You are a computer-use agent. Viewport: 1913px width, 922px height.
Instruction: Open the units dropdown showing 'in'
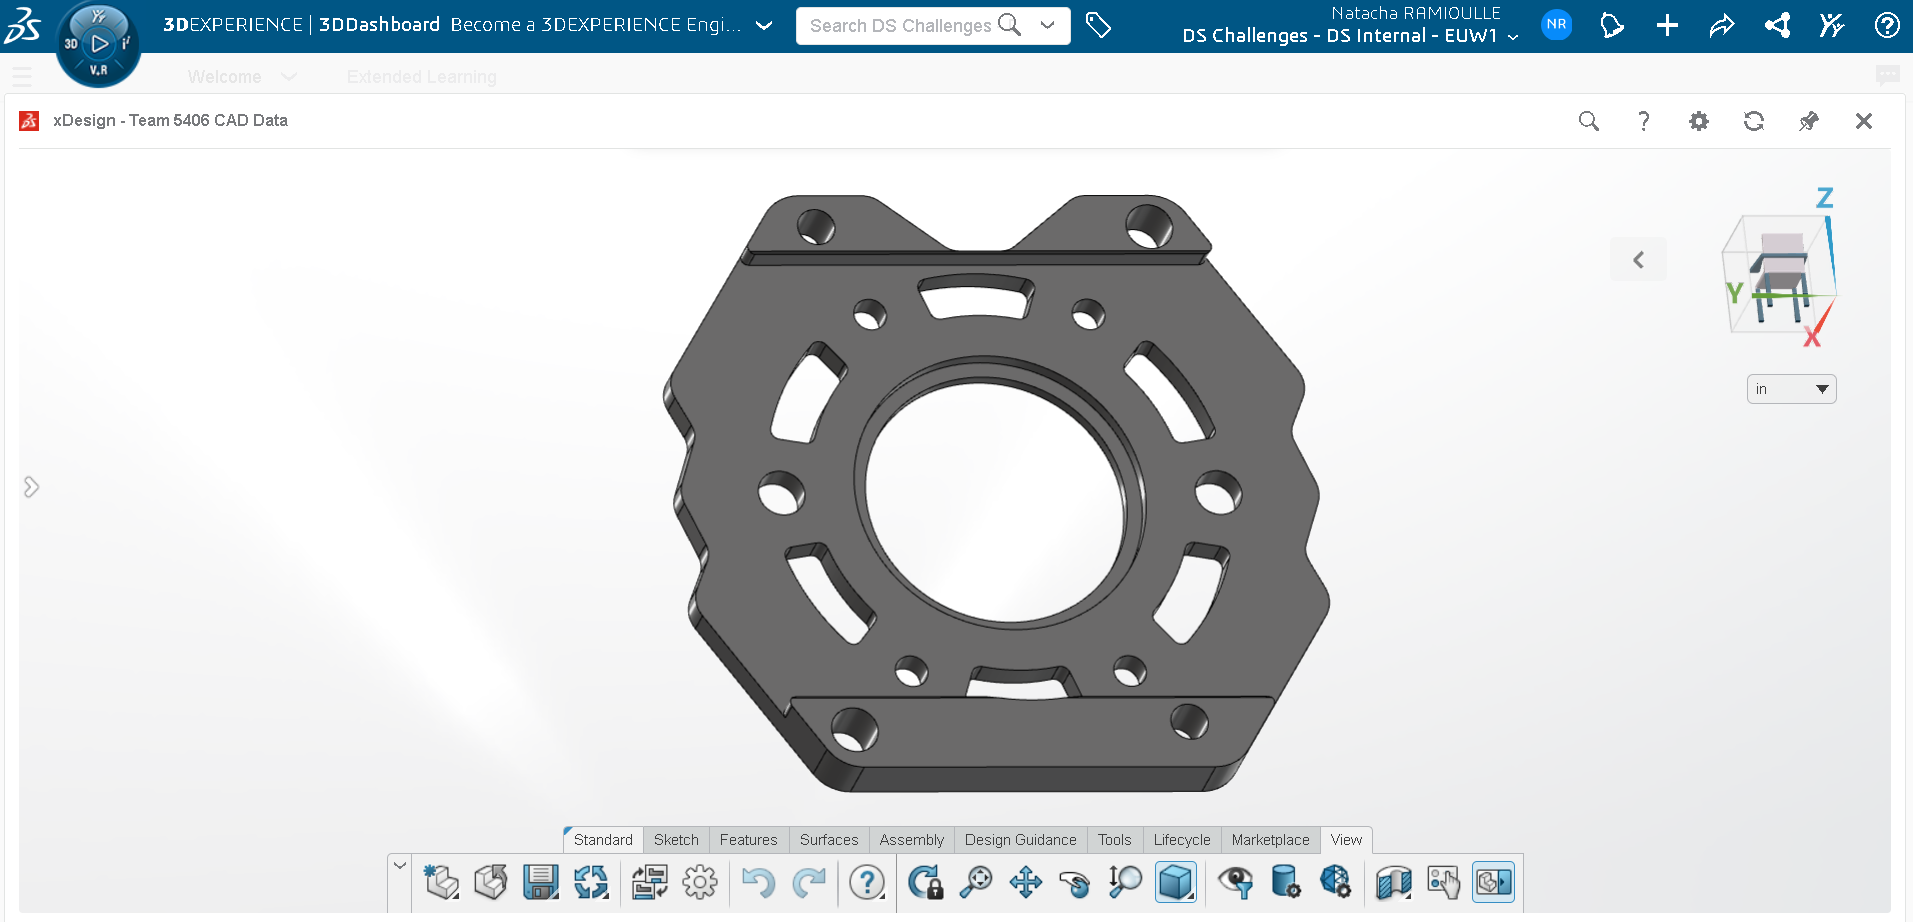pyautogui.click(x=1791, y=389)
